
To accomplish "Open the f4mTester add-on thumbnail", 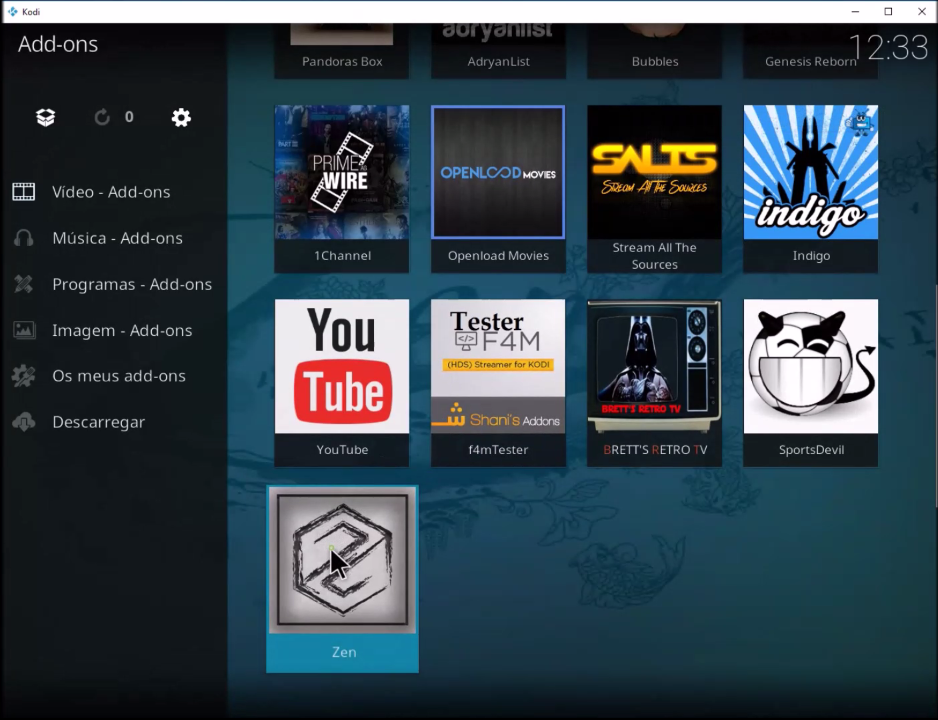I will point(498,366).
